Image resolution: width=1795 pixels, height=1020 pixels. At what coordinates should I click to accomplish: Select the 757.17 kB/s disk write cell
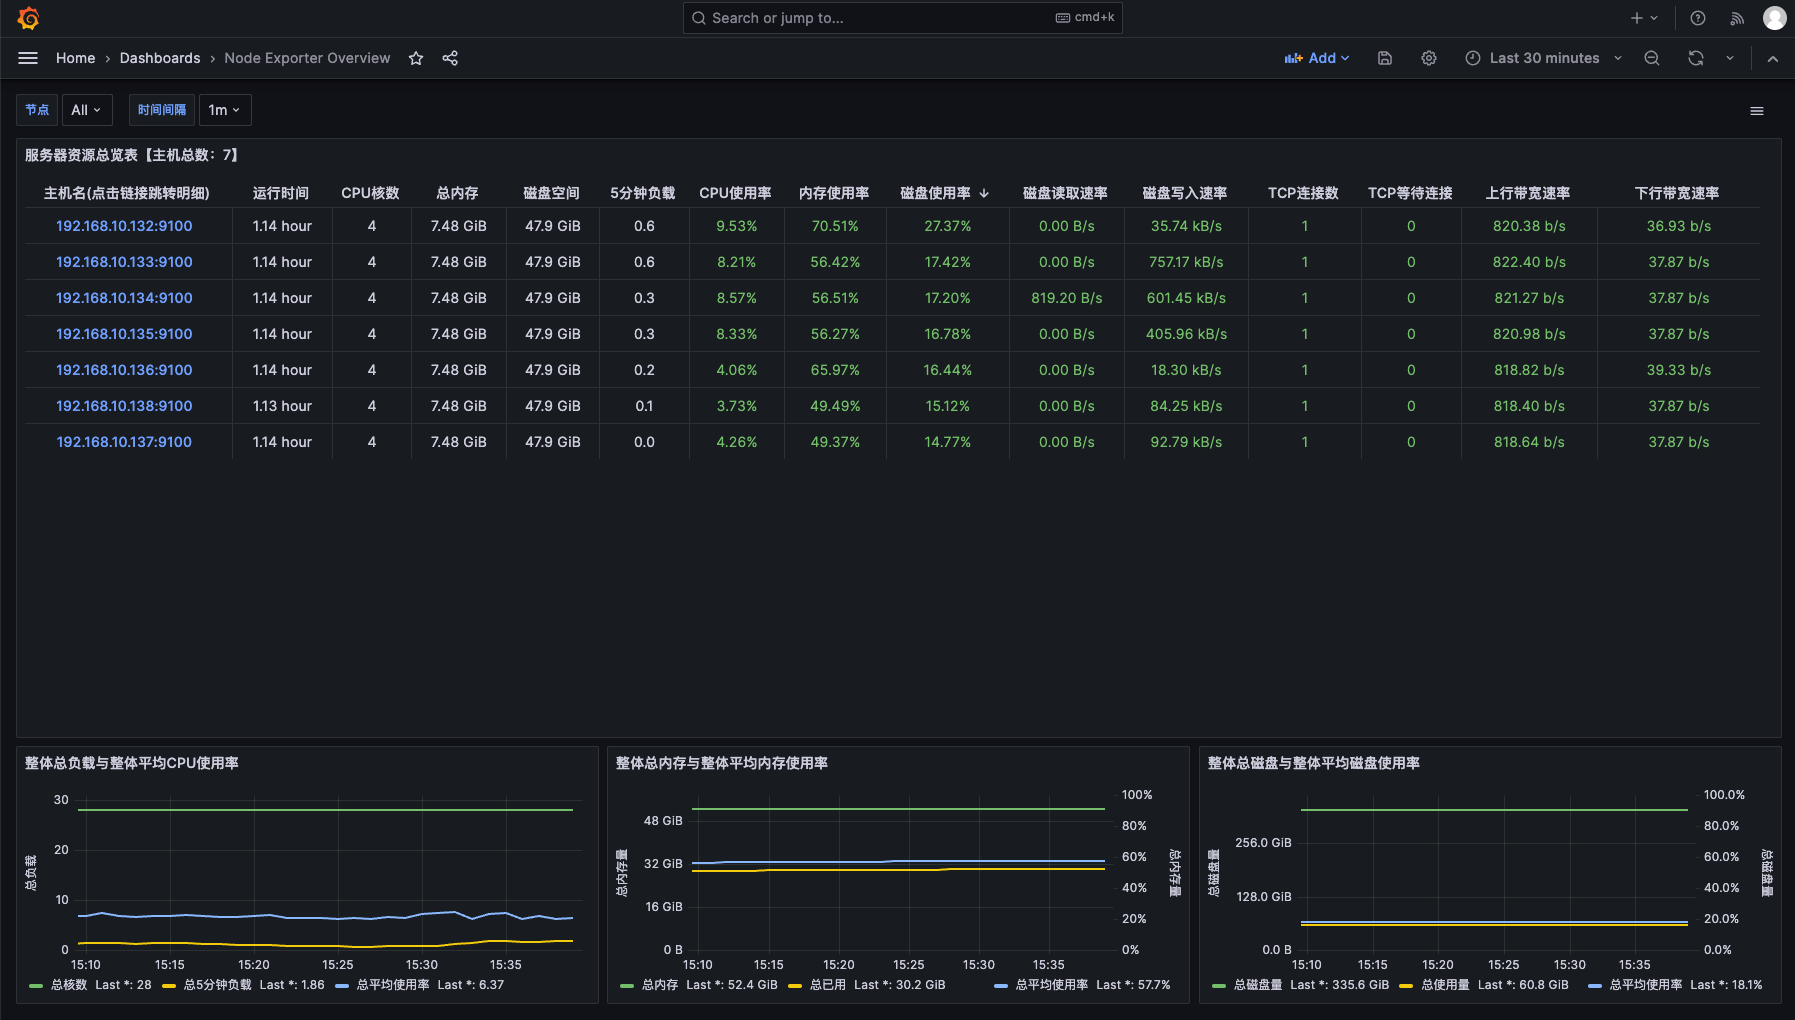click(x=1186, y=262)
